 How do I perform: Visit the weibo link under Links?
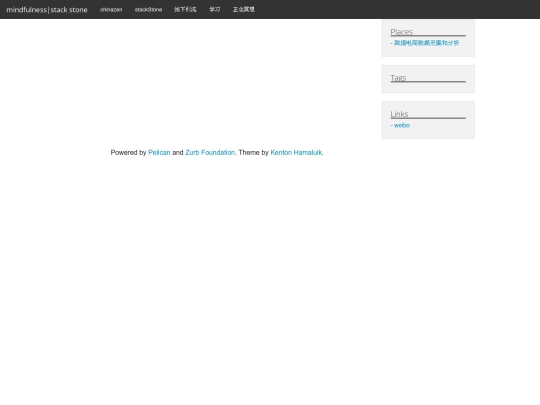pyautogui.click(x=402, y=125)
